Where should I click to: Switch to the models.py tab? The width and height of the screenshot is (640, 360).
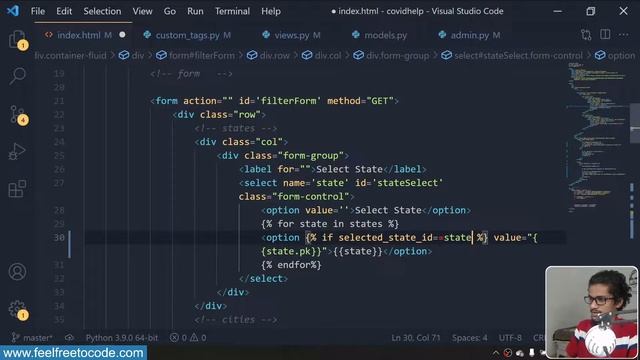tap(385, 35)
